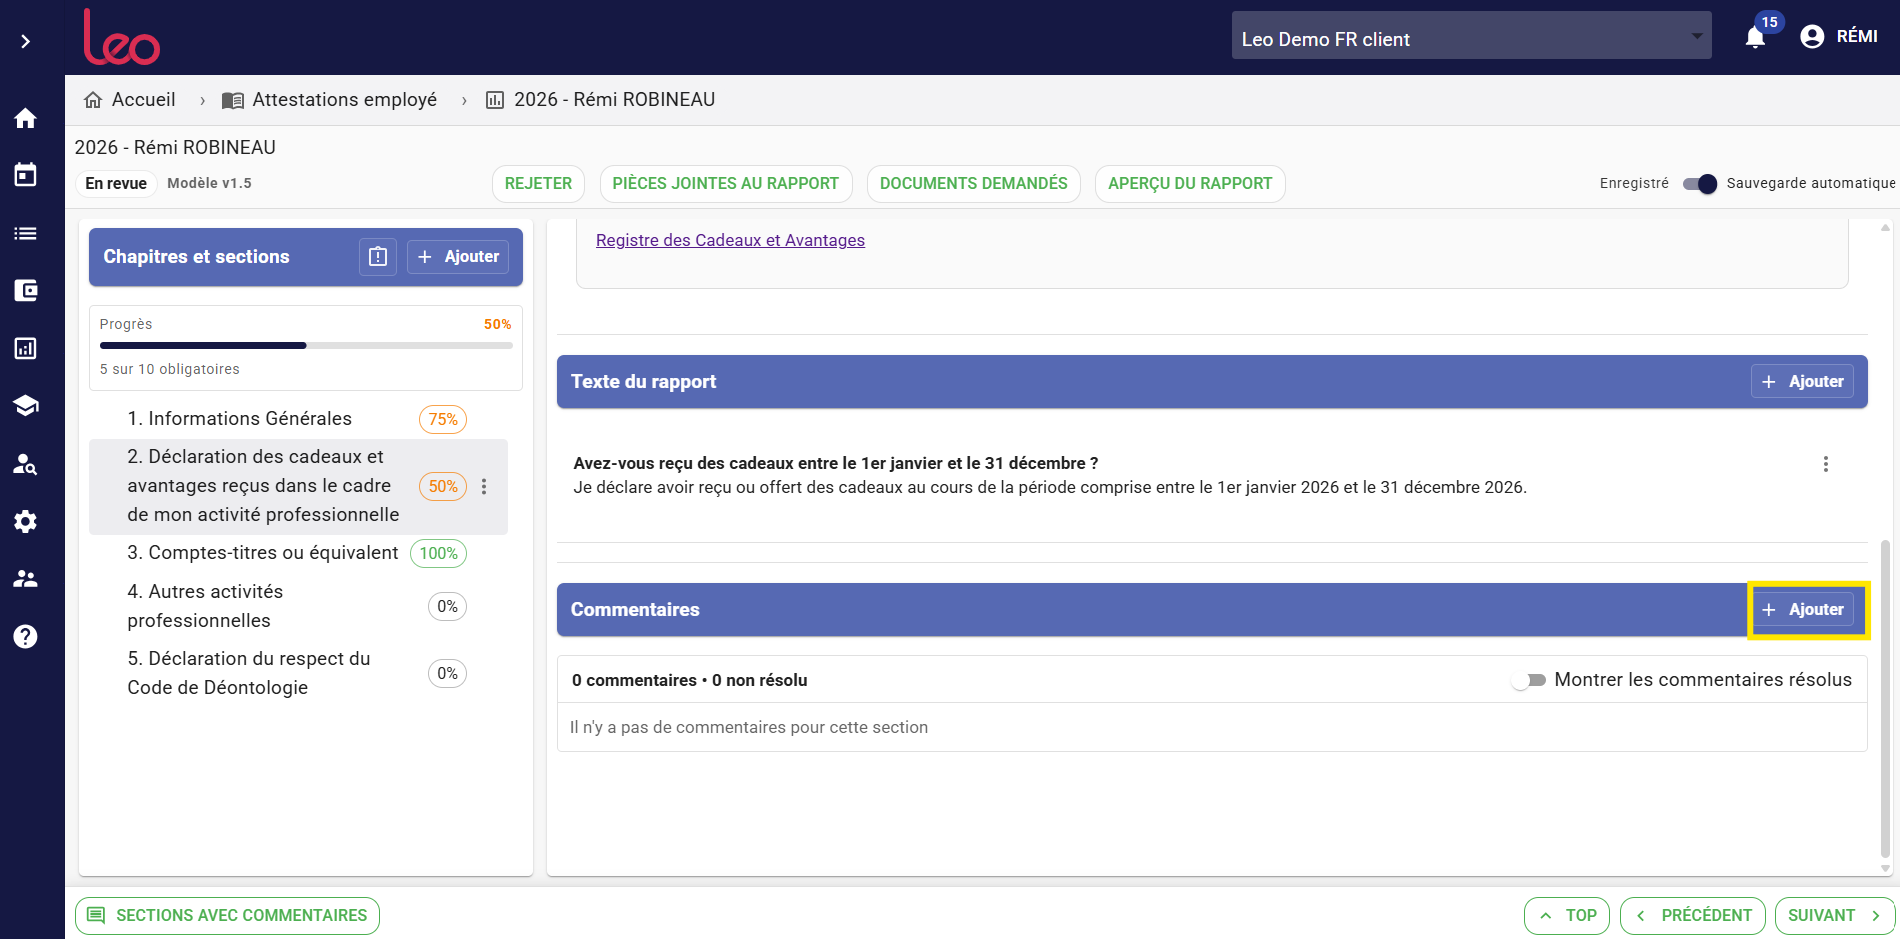Open the Leo Demo FR client dropdown
Image resolution: width=1900 pixels, height=939 pixels.
coord(1471,36)
